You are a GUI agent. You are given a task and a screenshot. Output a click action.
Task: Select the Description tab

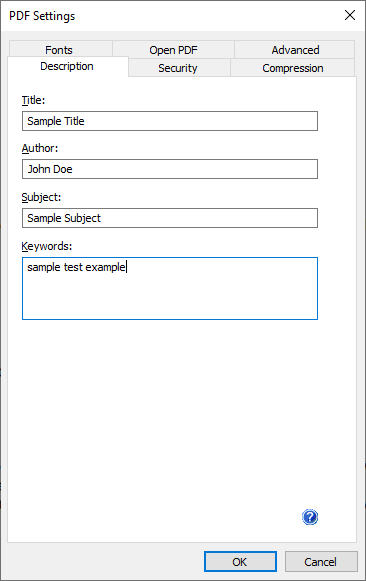[67, 66]
